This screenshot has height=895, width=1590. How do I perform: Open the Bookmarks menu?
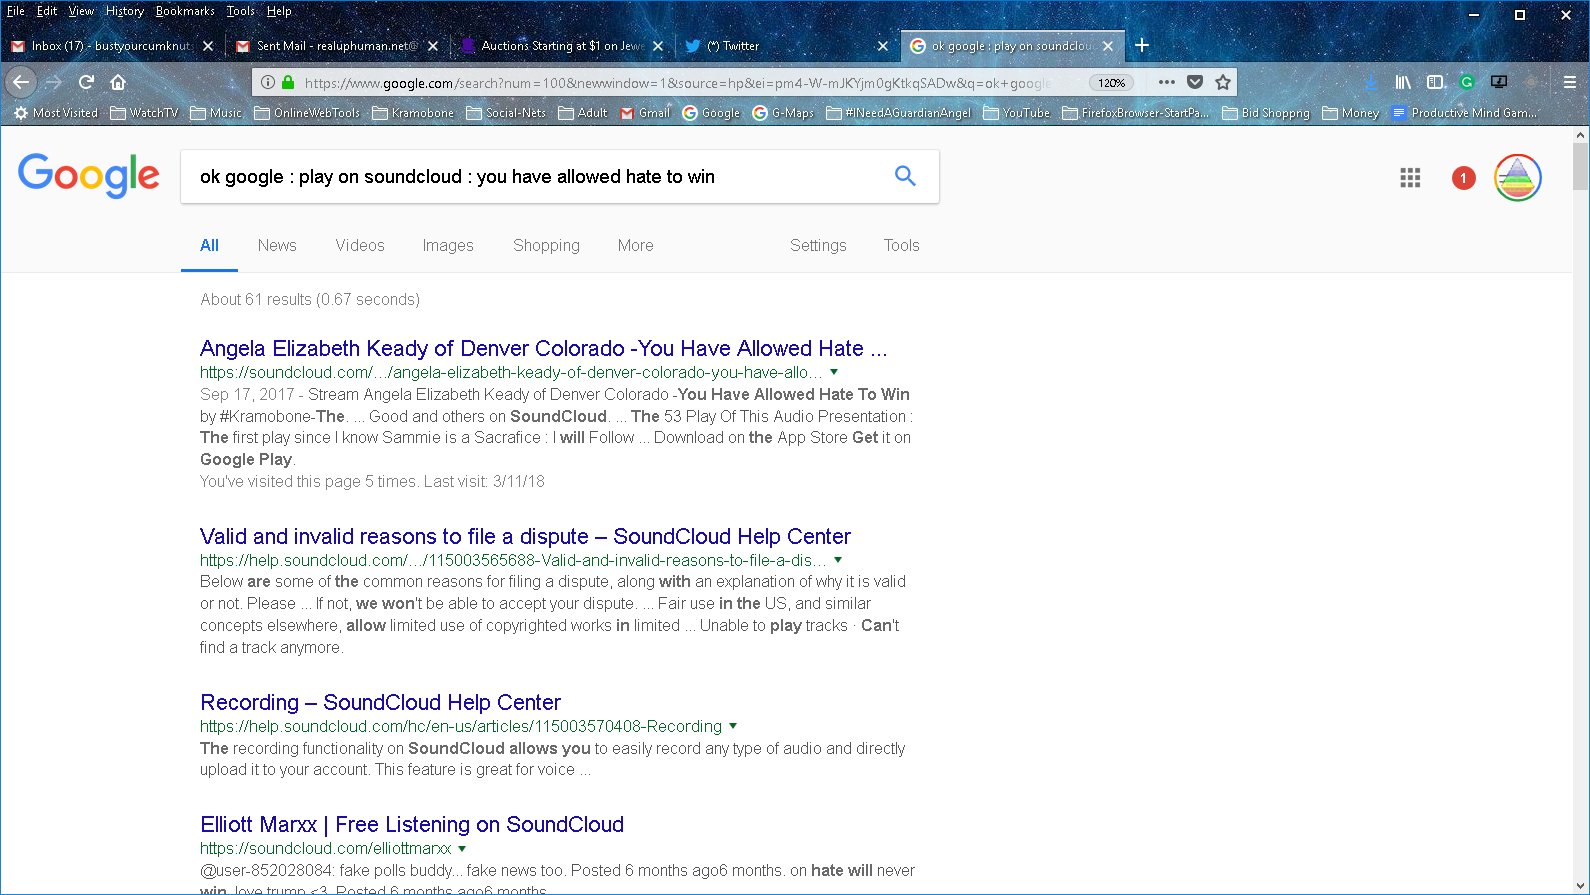185,11
